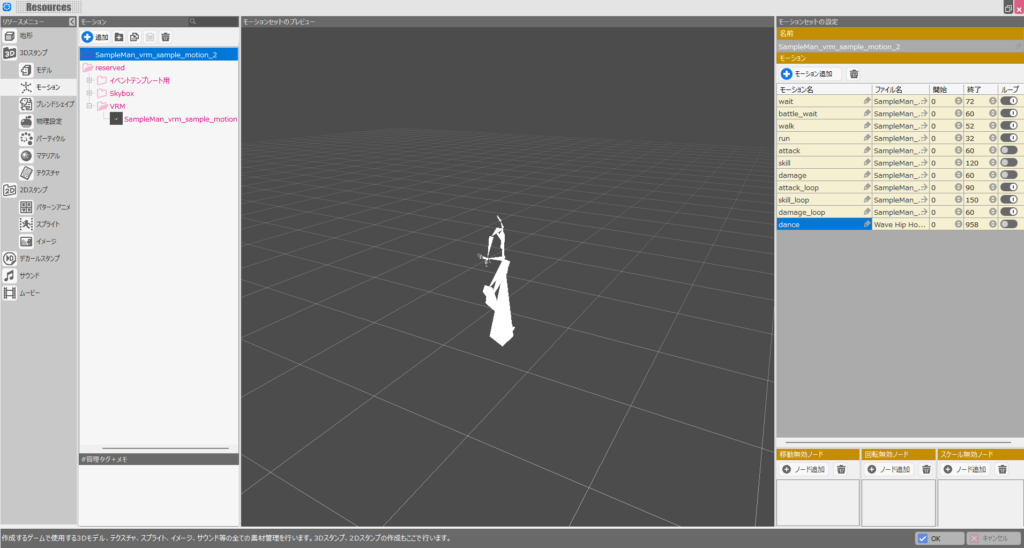Click the search field above the motion list

214,21
